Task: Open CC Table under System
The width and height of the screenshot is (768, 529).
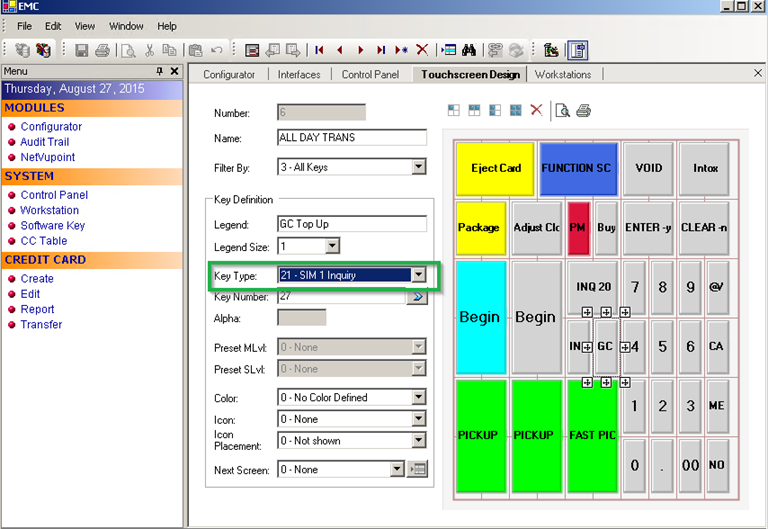Action: tap(44, 241)
